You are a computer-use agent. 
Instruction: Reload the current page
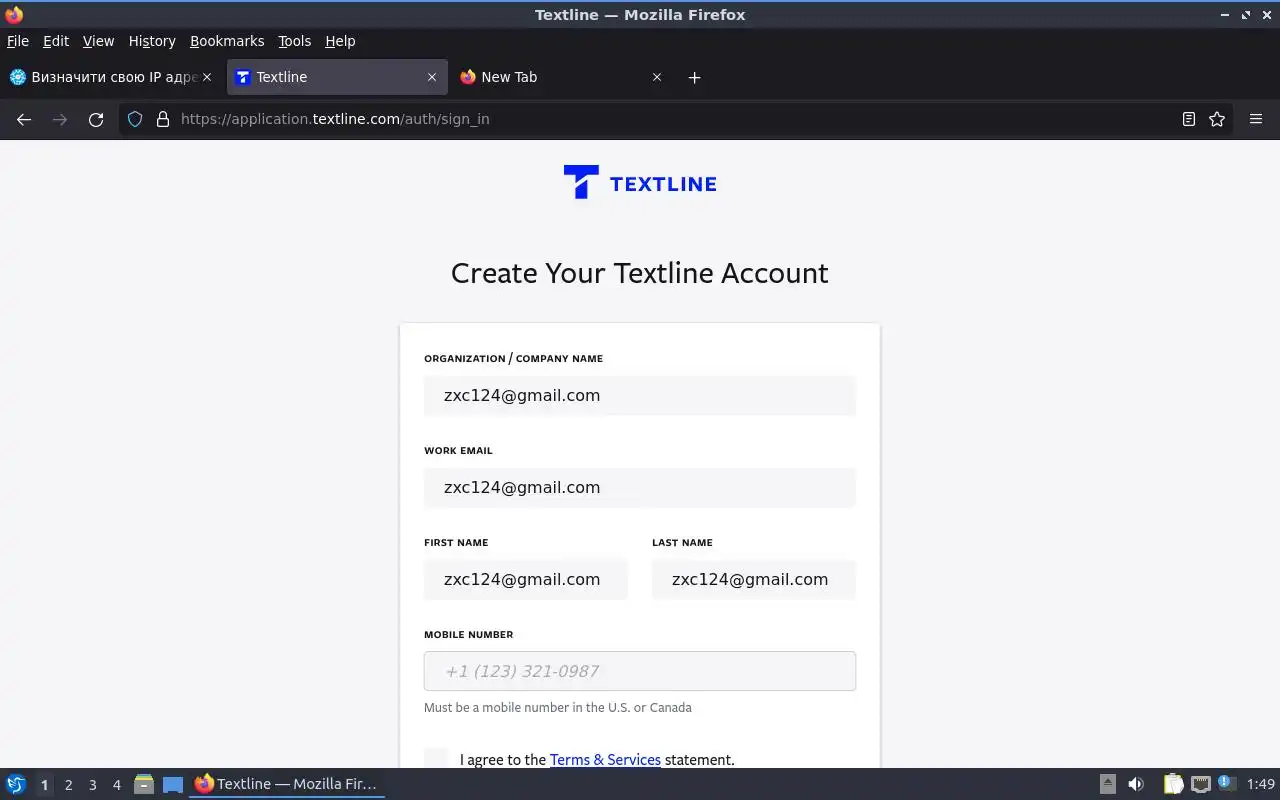coord(96,119)
